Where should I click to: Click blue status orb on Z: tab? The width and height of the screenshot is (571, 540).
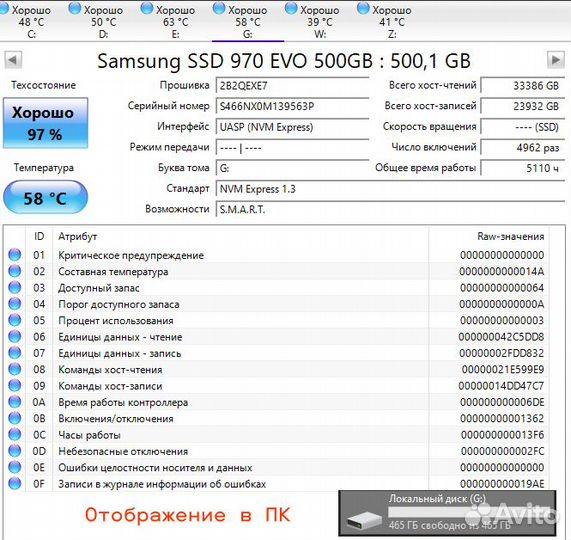[363, 9]
